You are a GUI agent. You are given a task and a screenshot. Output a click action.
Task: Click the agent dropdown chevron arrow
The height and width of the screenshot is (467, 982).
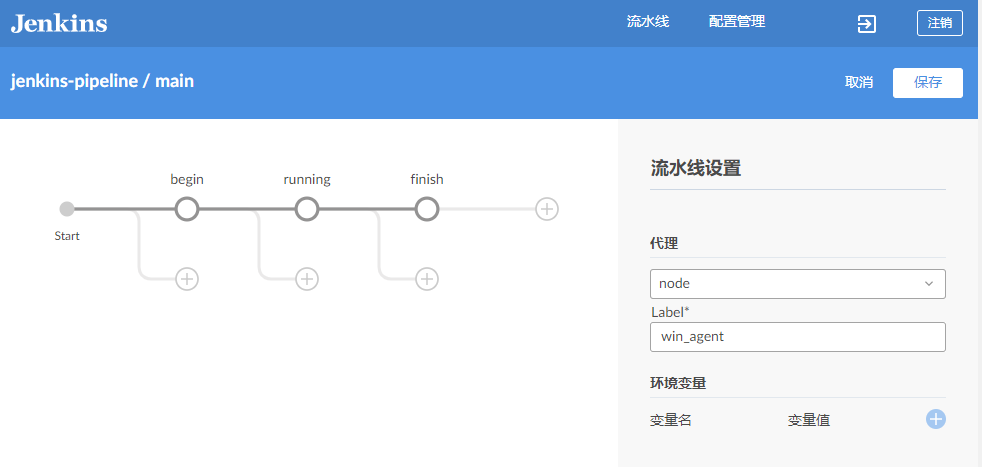coord(929,284)
